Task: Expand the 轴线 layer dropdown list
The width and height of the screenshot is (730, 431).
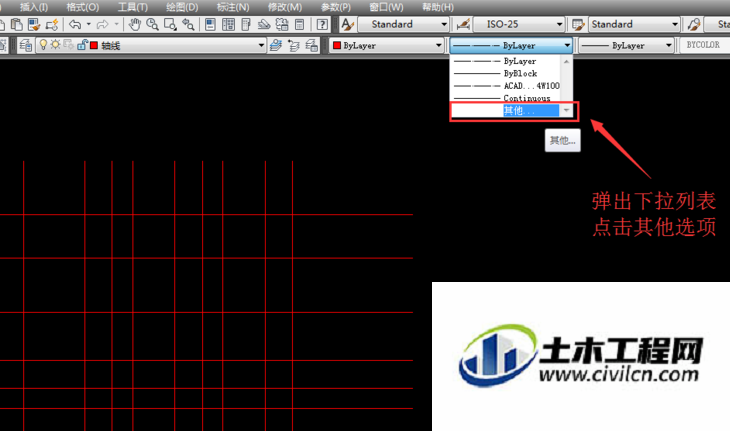Action: pos(261,45)
